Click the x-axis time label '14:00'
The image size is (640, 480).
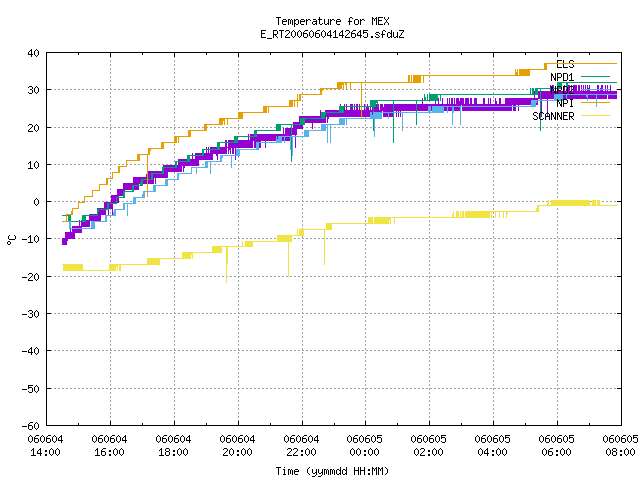tap(45, 452)
